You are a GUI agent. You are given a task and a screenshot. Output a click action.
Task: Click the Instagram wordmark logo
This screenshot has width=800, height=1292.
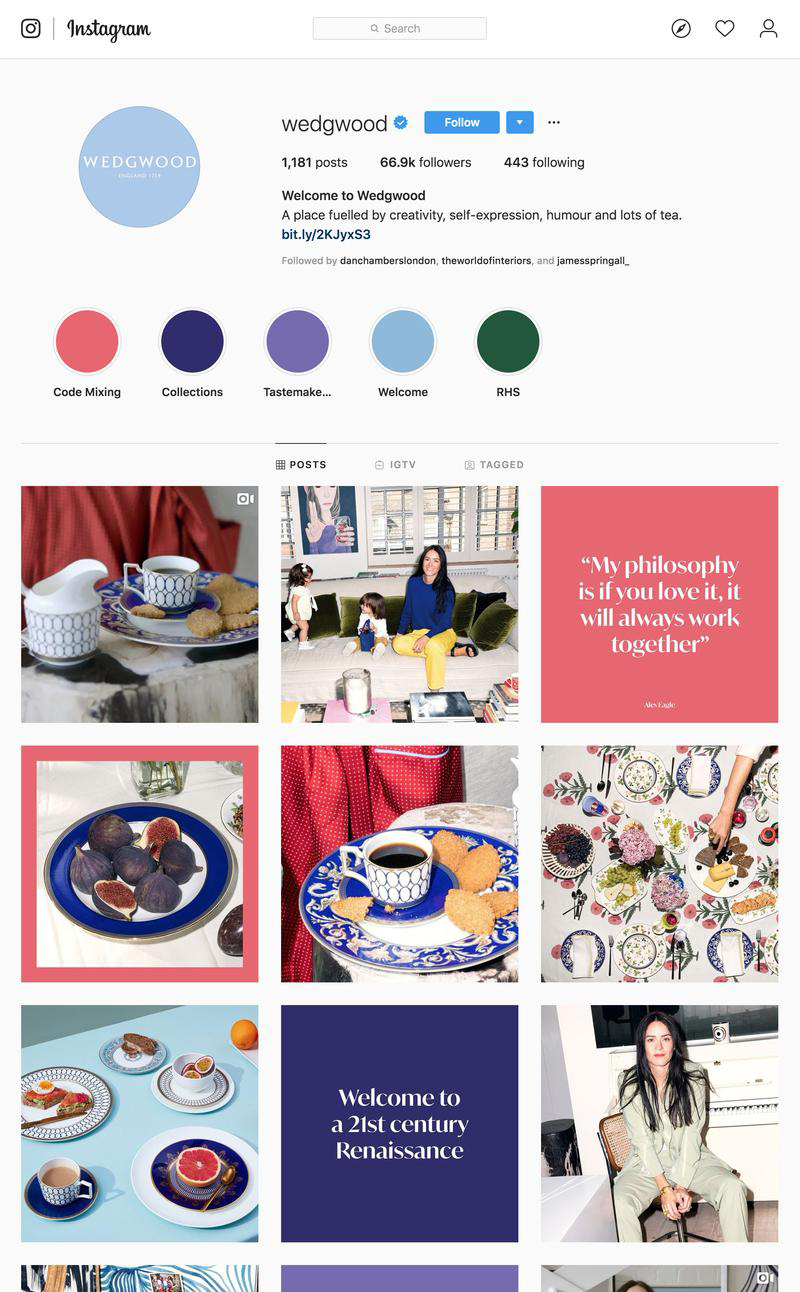(x=109, y=29)
